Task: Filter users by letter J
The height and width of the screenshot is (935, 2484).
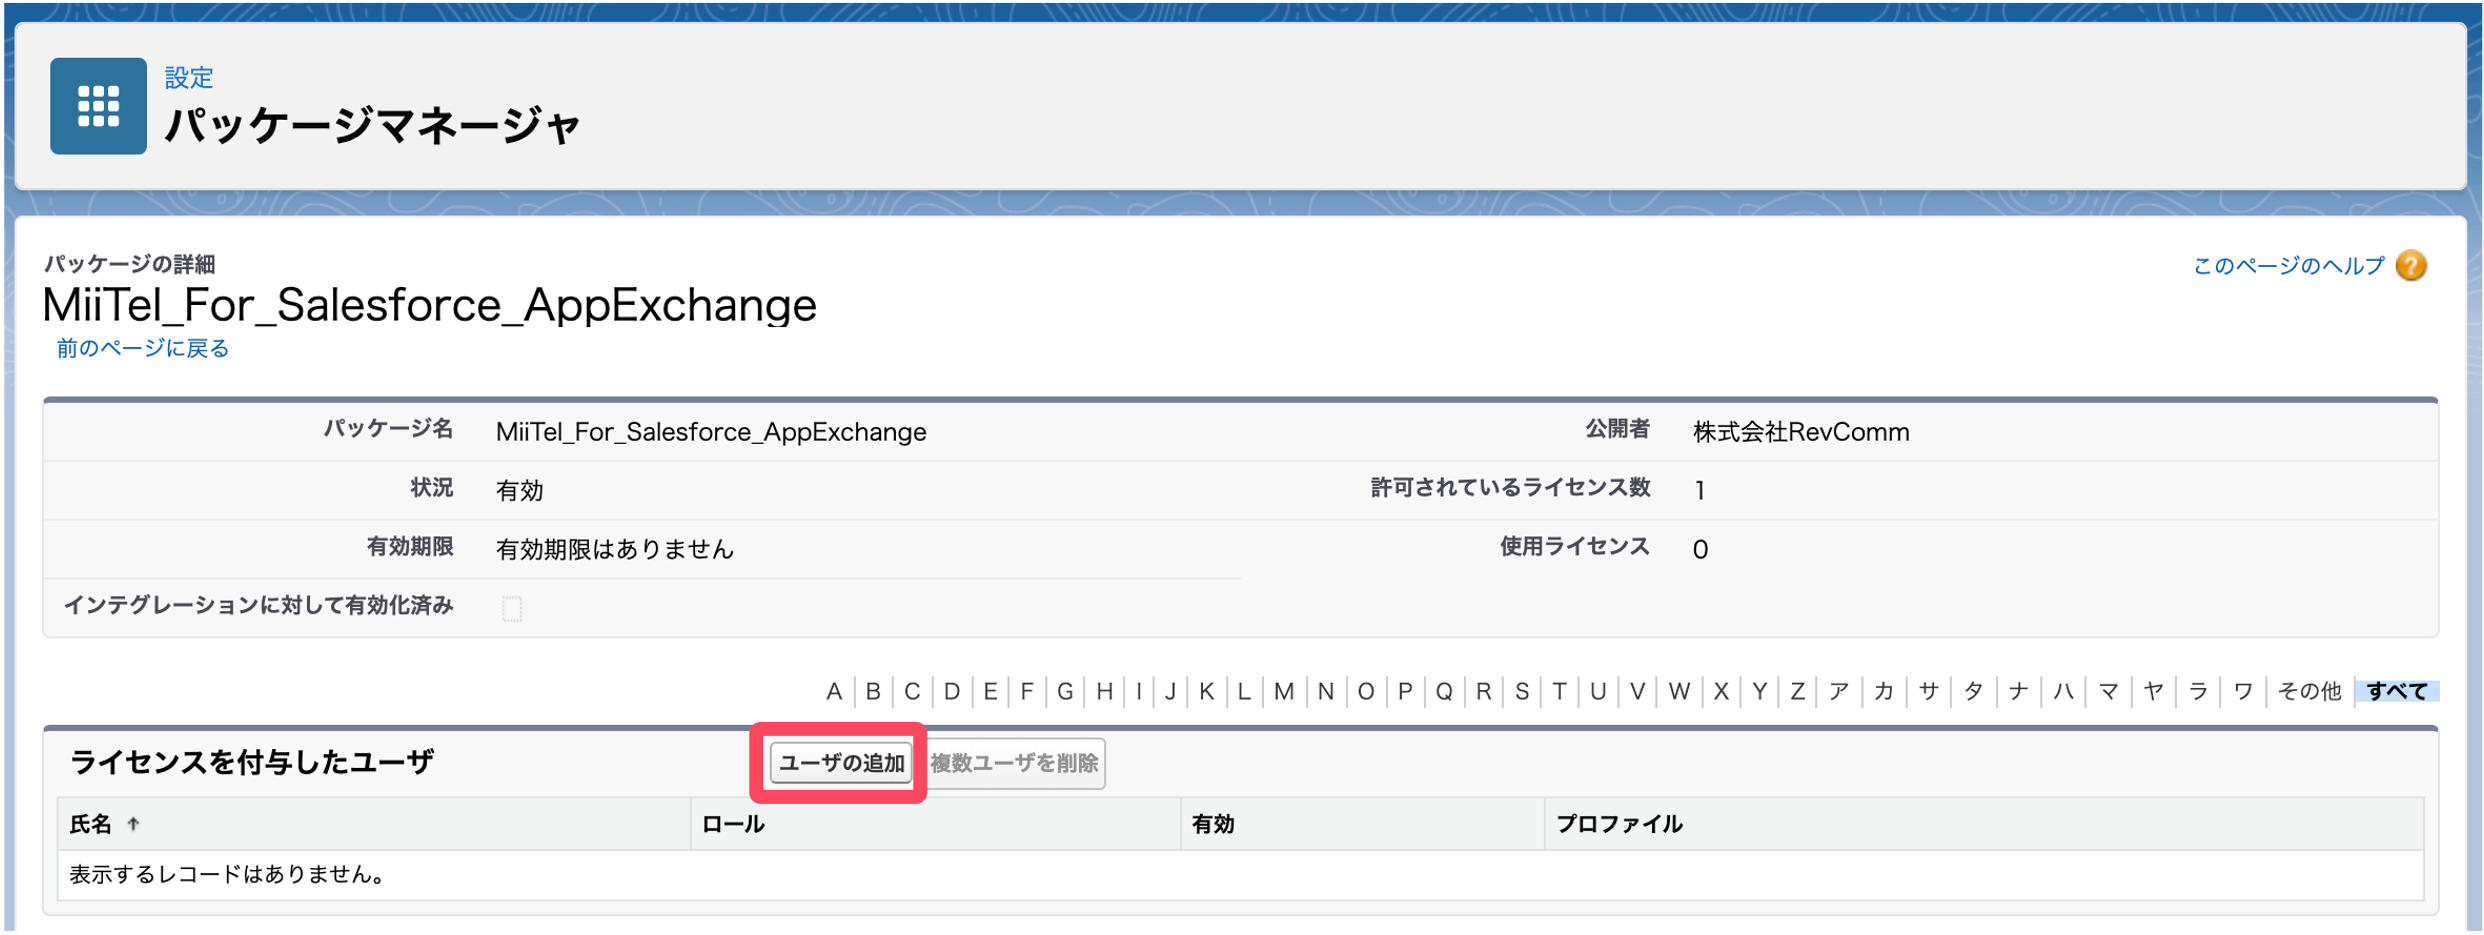Action: coord(1170,691)
